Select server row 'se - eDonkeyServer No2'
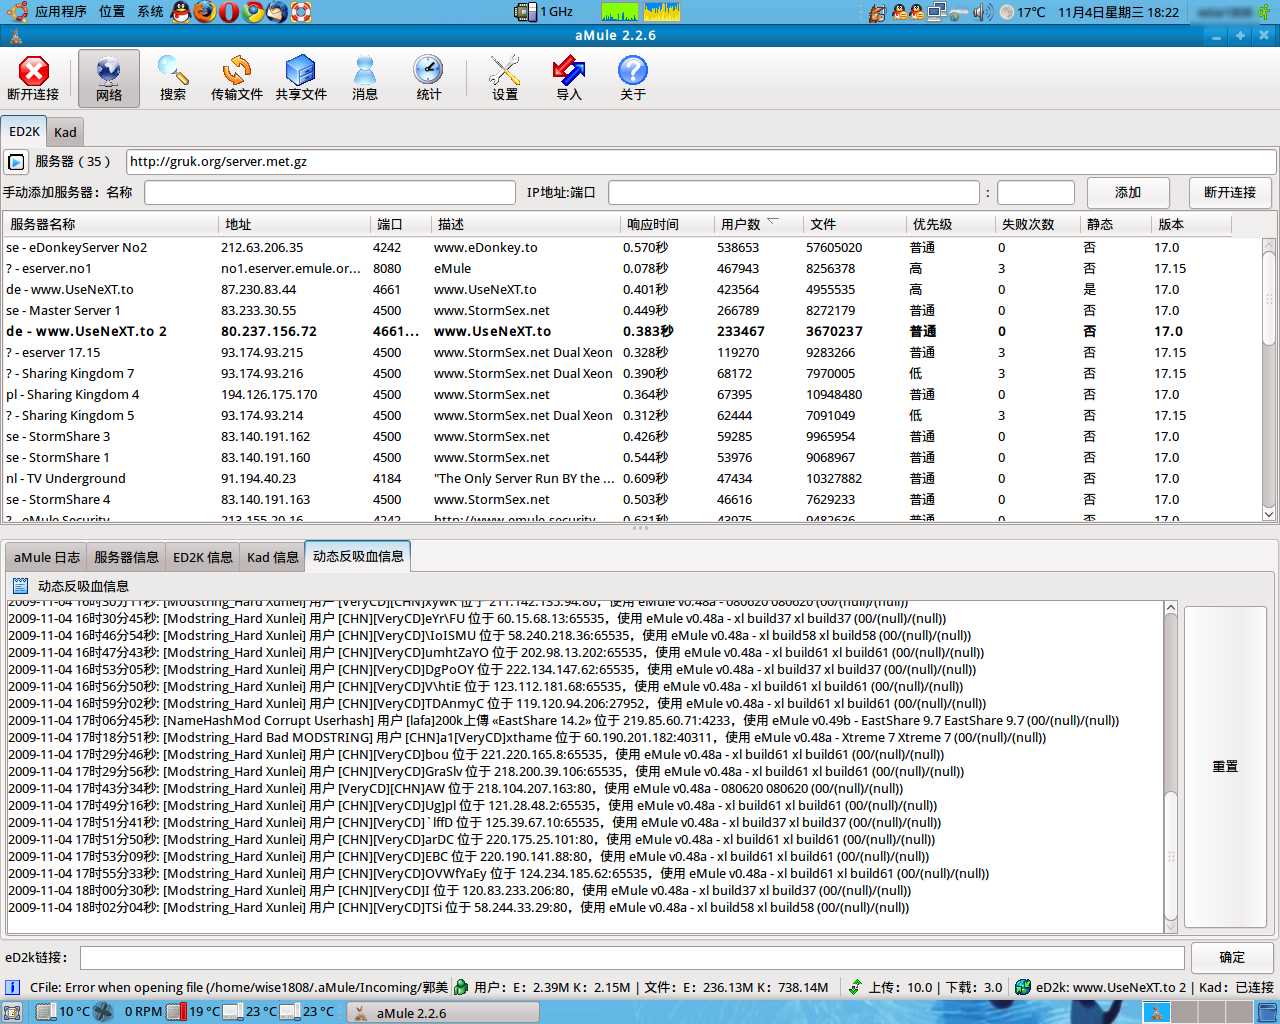Image resolution: width=1280 pixels, height=1024 pixels. (633, 247)
